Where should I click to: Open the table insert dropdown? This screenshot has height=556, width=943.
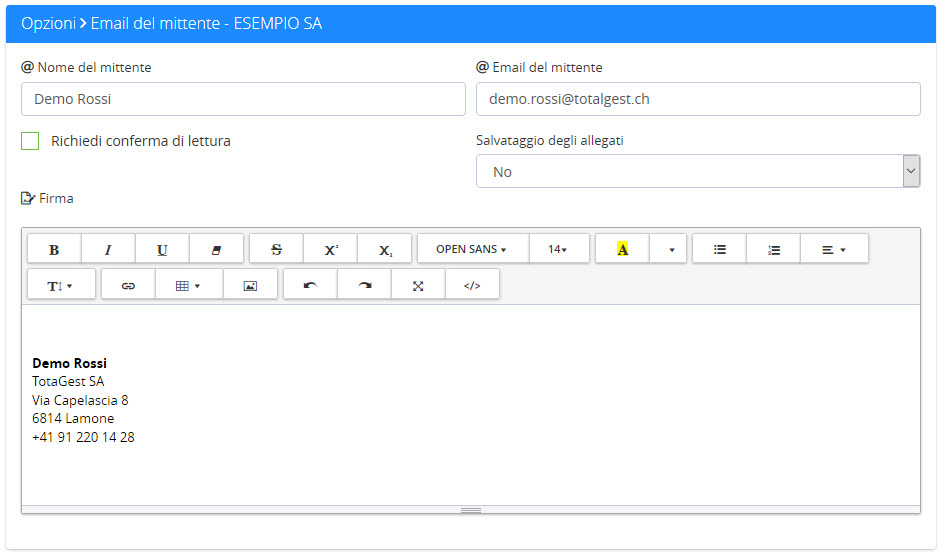[x=188, y=285]
